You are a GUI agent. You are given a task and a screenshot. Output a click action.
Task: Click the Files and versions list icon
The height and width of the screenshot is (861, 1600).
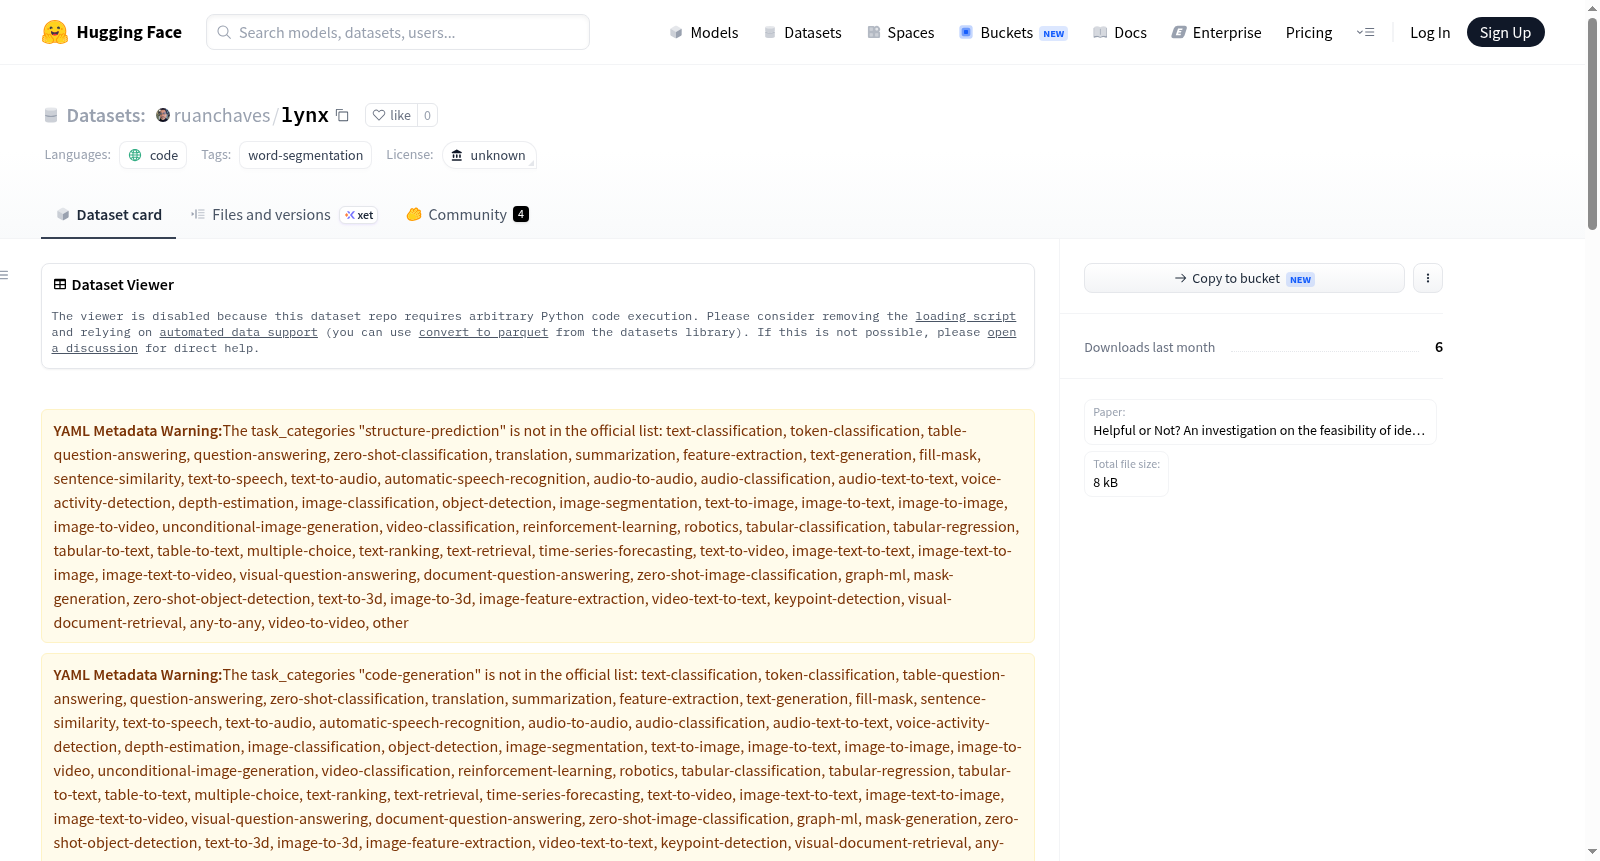click(x=198, y=214)
